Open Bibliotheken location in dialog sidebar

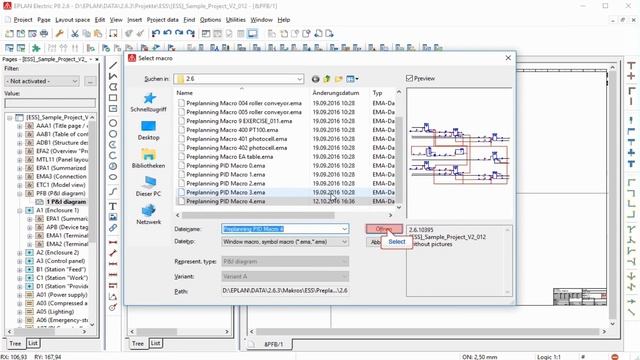click(149, 158)
